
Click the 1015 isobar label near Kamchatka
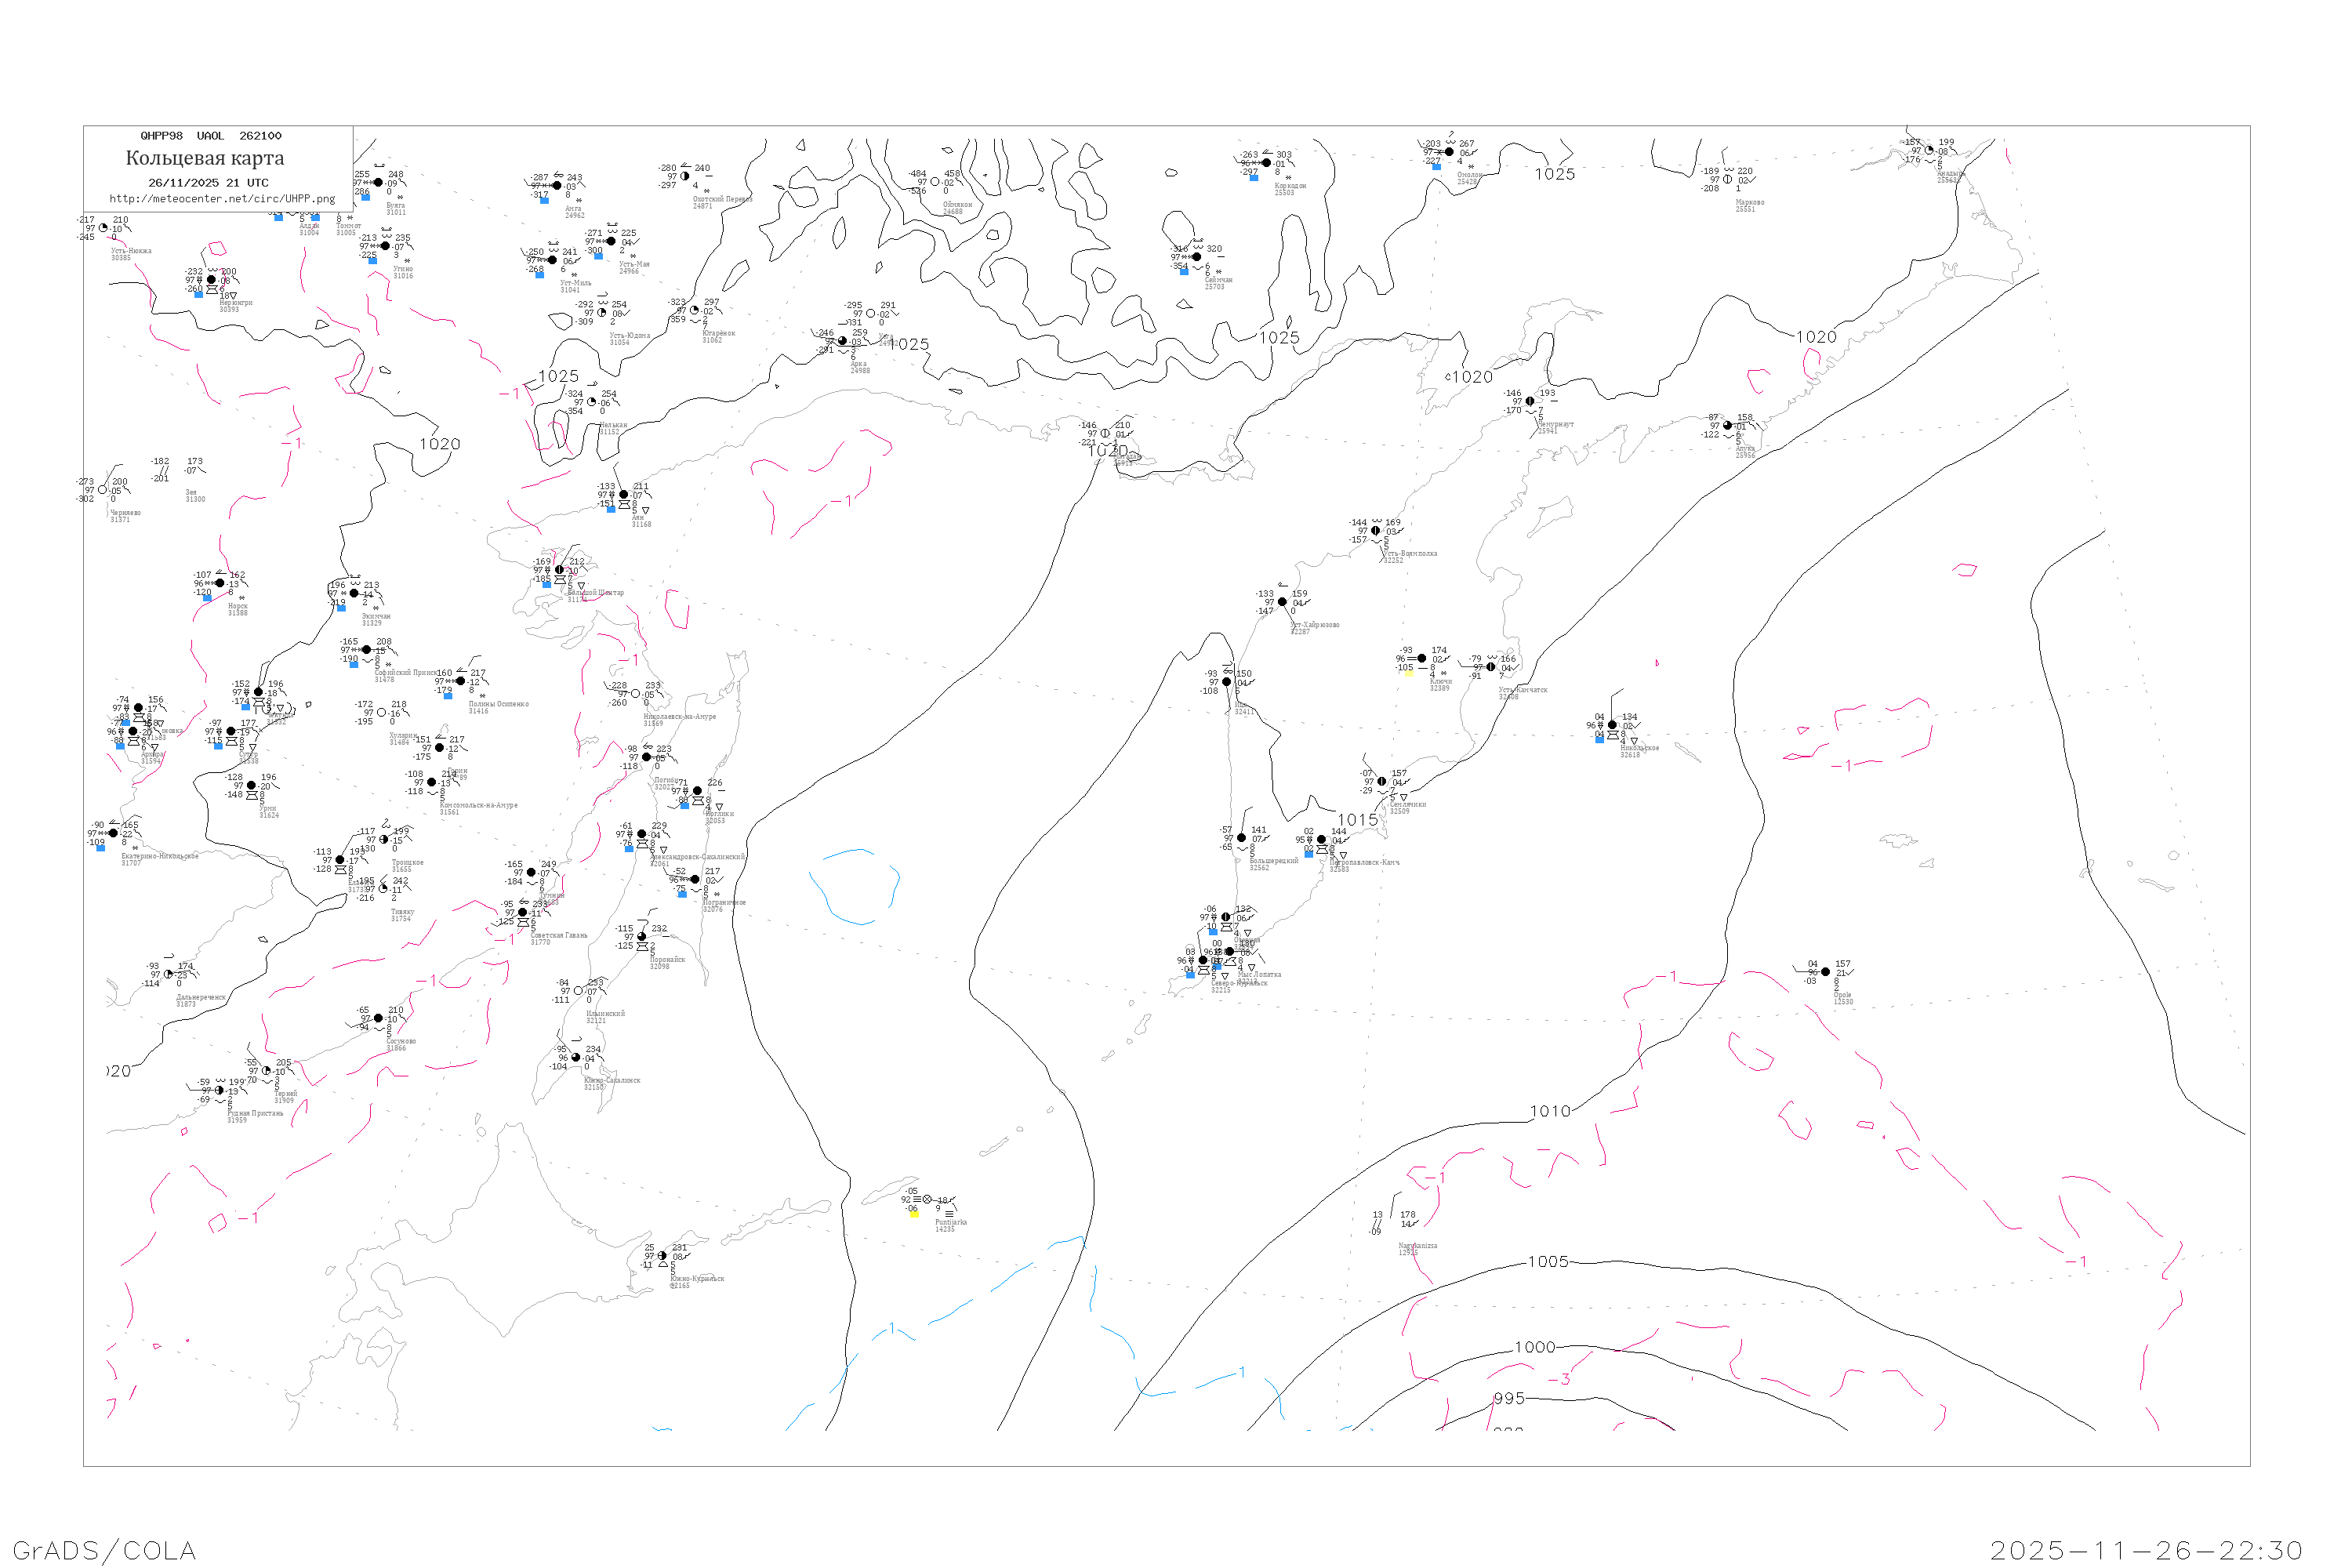(1358, 820)
